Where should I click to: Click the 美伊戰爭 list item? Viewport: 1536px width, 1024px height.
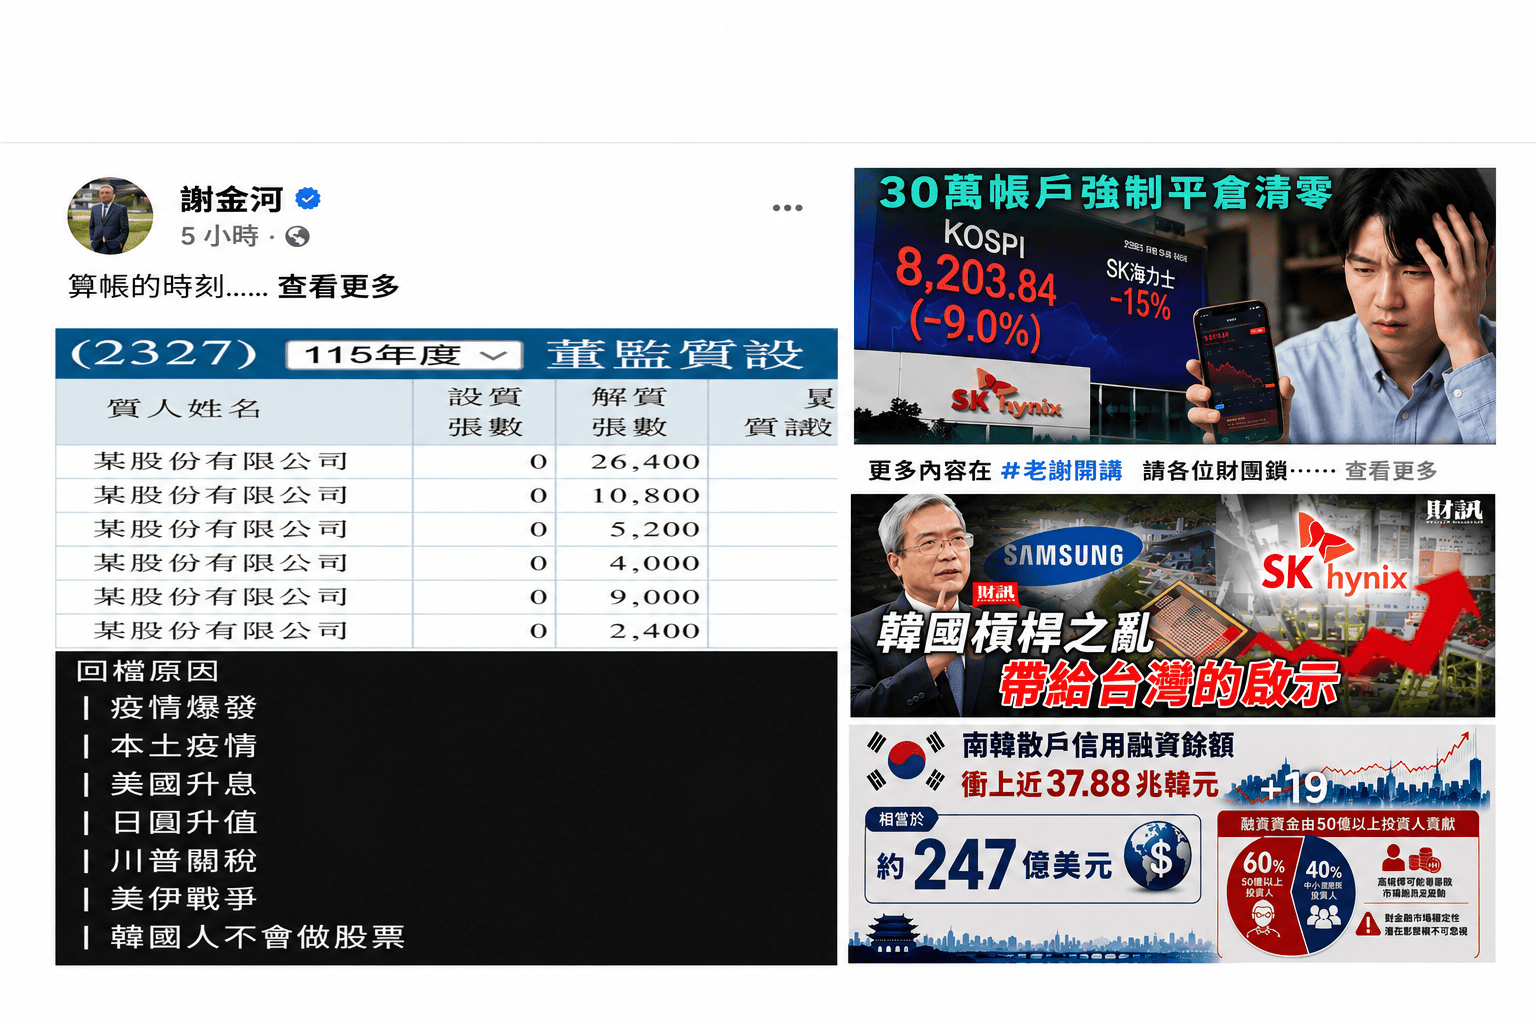184,899
